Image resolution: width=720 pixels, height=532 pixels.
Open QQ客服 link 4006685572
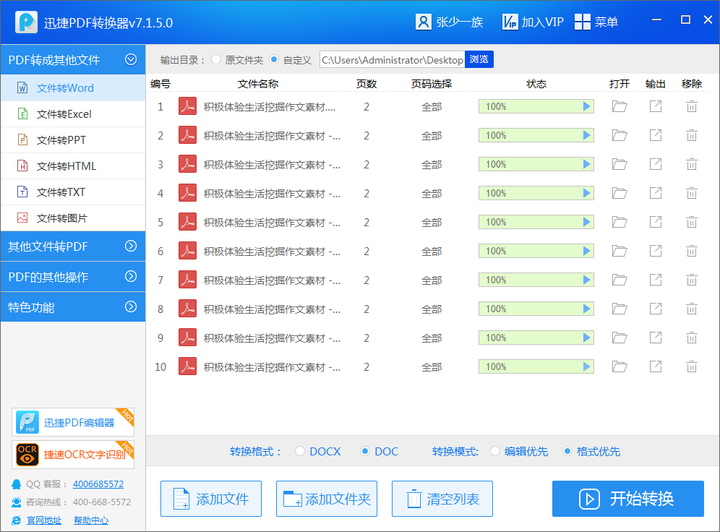point(98,484)
